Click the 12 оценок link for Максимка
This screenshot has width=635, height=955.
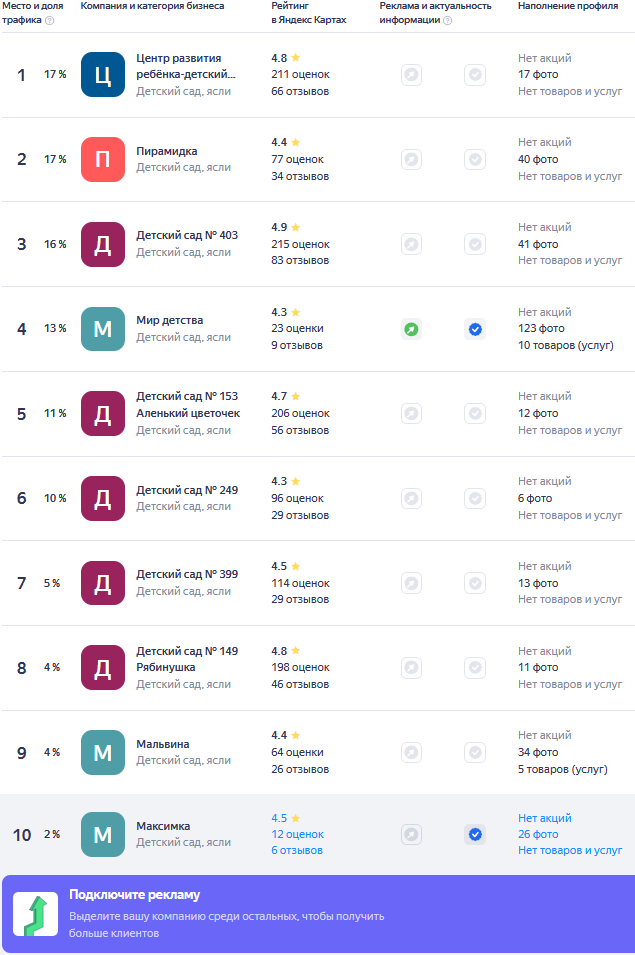pos(297,834)
